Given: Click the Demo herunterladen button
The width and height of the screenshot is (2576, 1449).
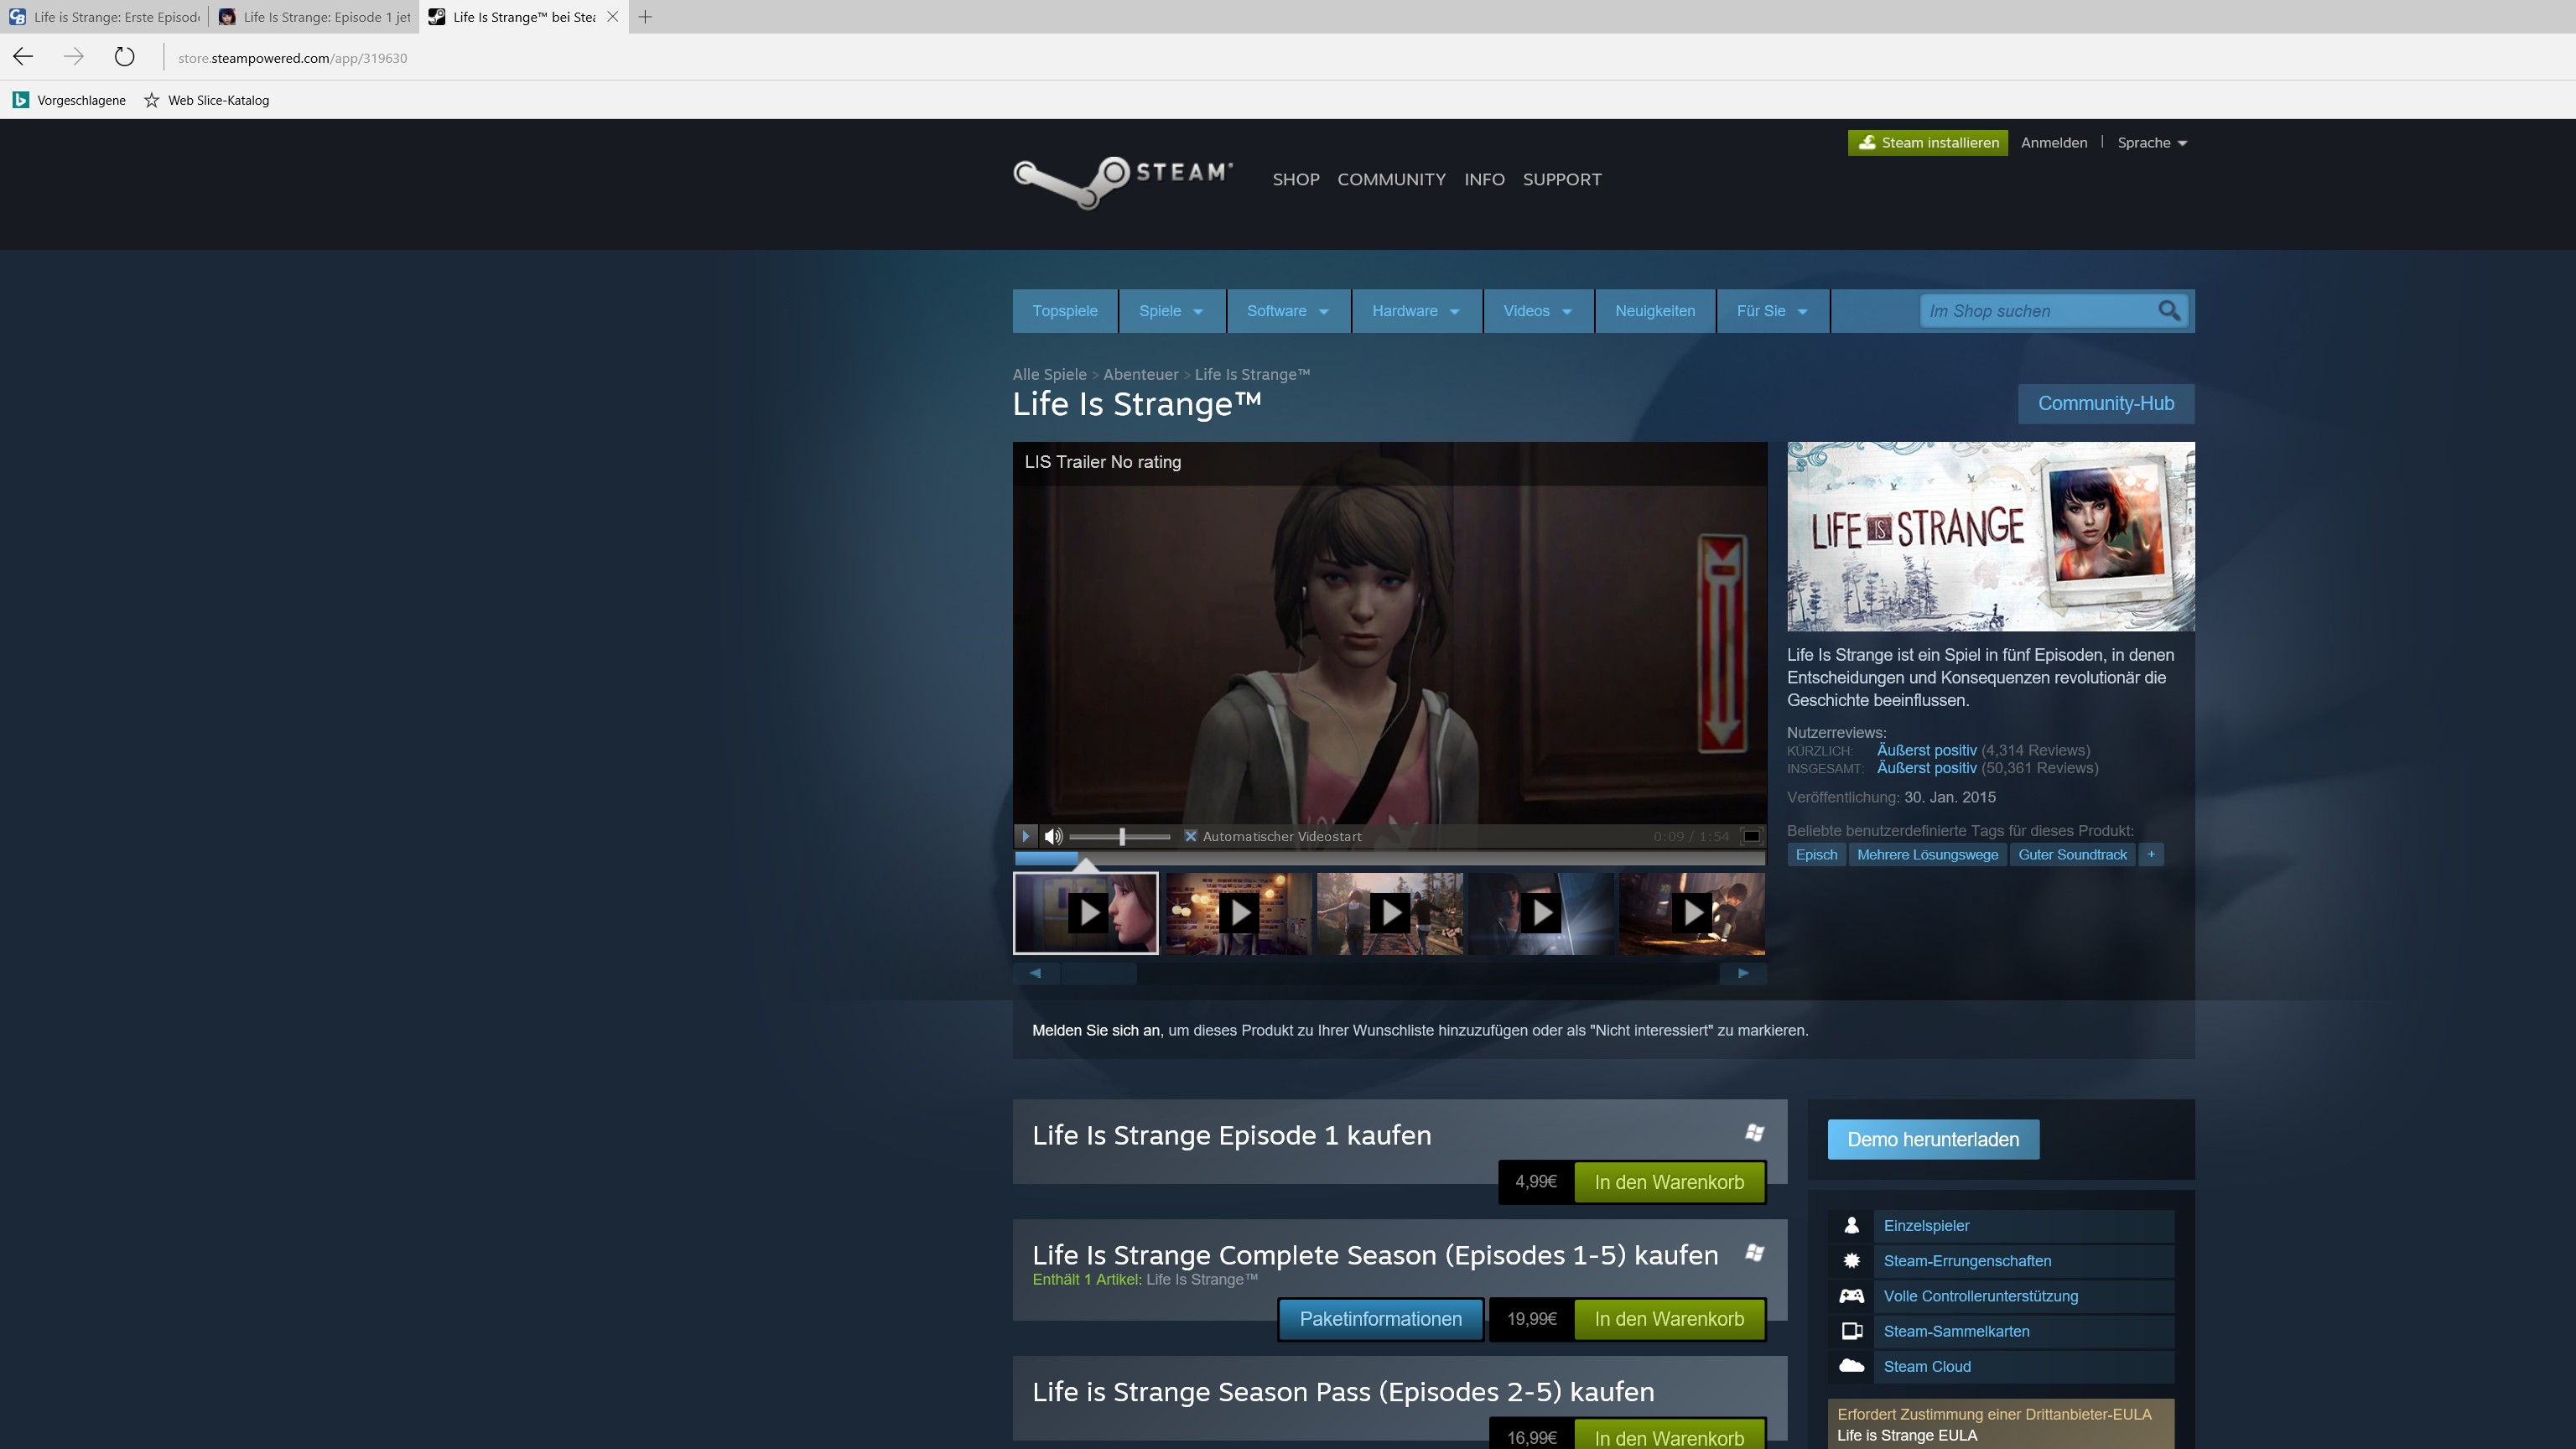Looking at the screenshot, I should (x=1932, y=1140).
